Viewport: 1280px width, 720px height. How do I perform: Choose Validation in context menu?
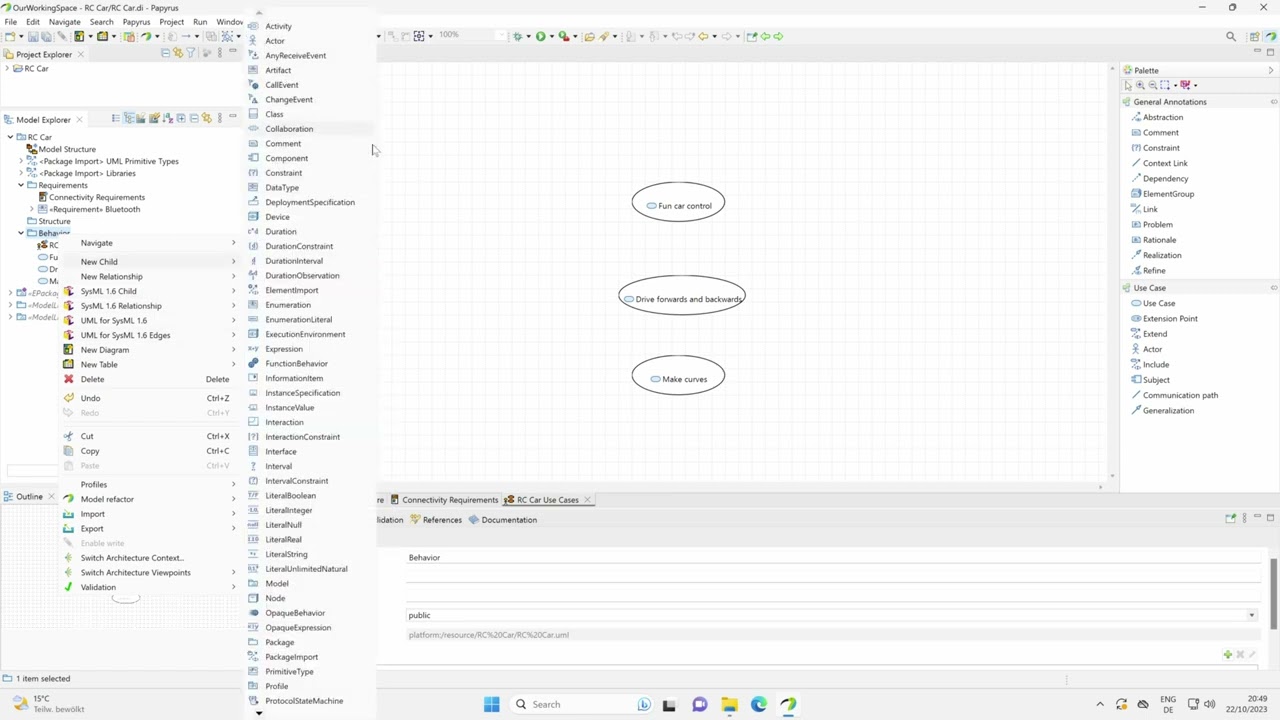(x=152, y=587)
